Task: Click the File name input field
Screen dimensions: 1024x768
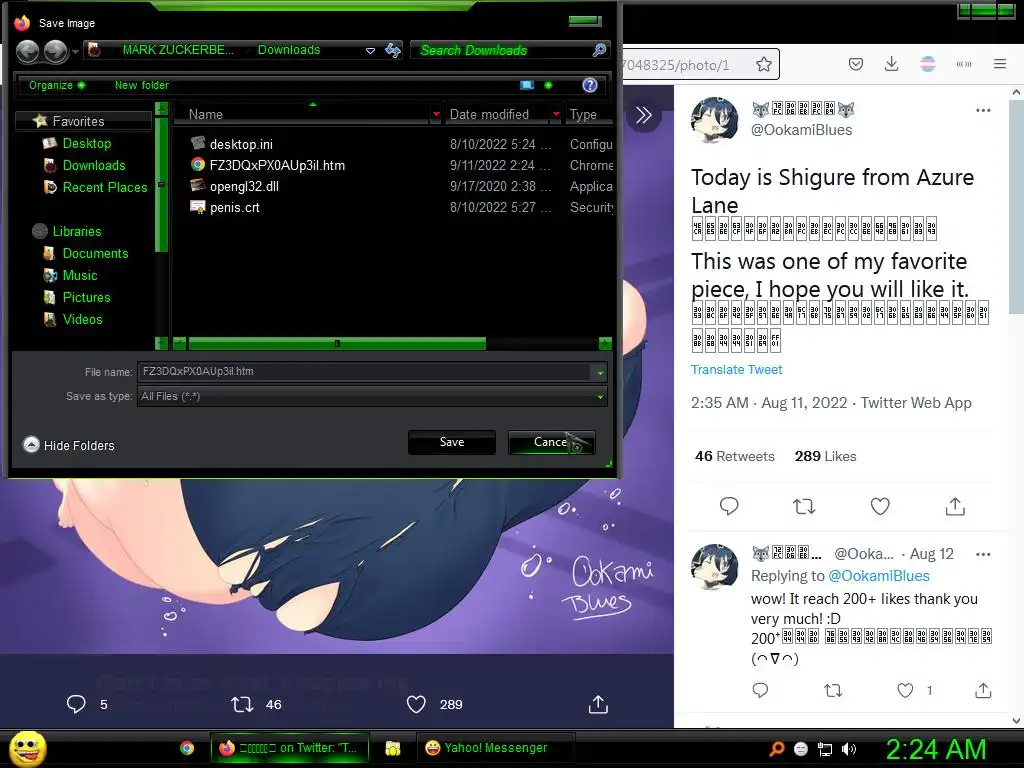Action: coord(364,372)
